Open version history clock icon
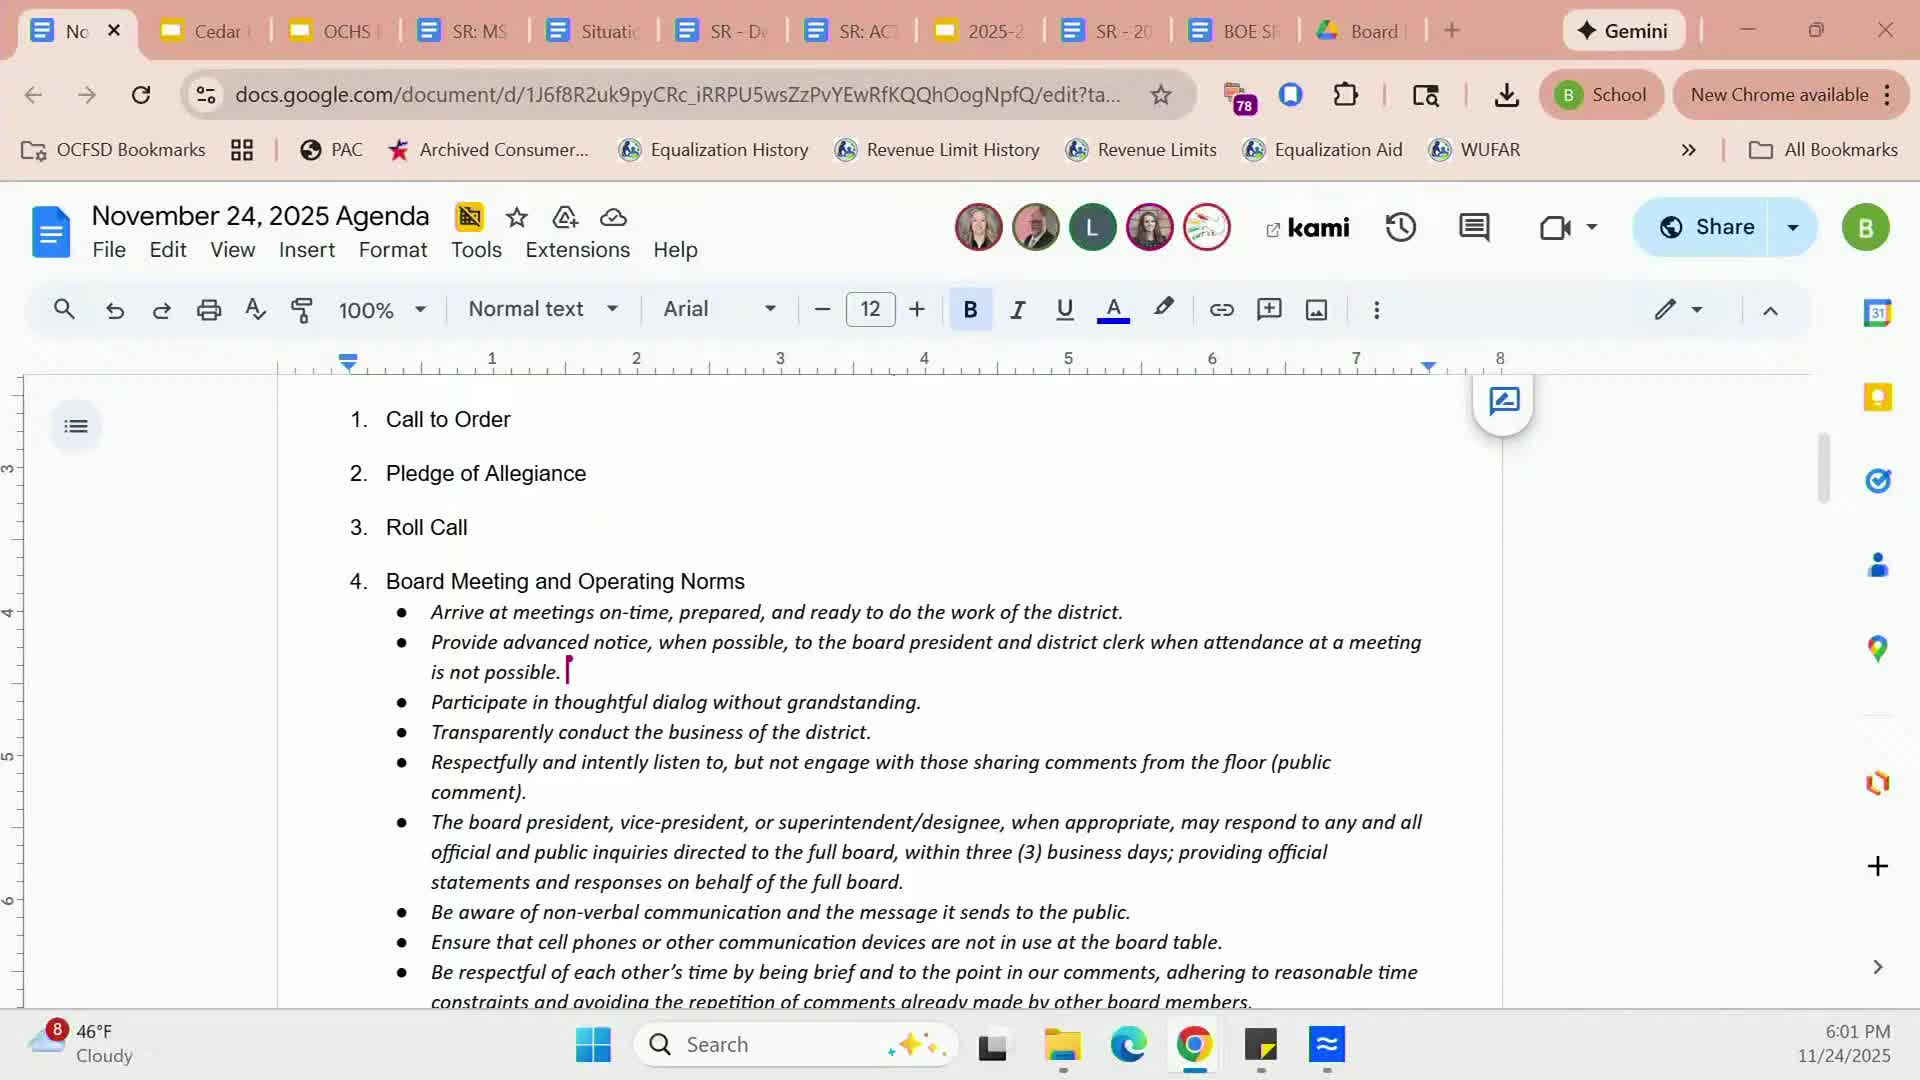Viewport: 1920px width, 1080px height. [1400, 228]
